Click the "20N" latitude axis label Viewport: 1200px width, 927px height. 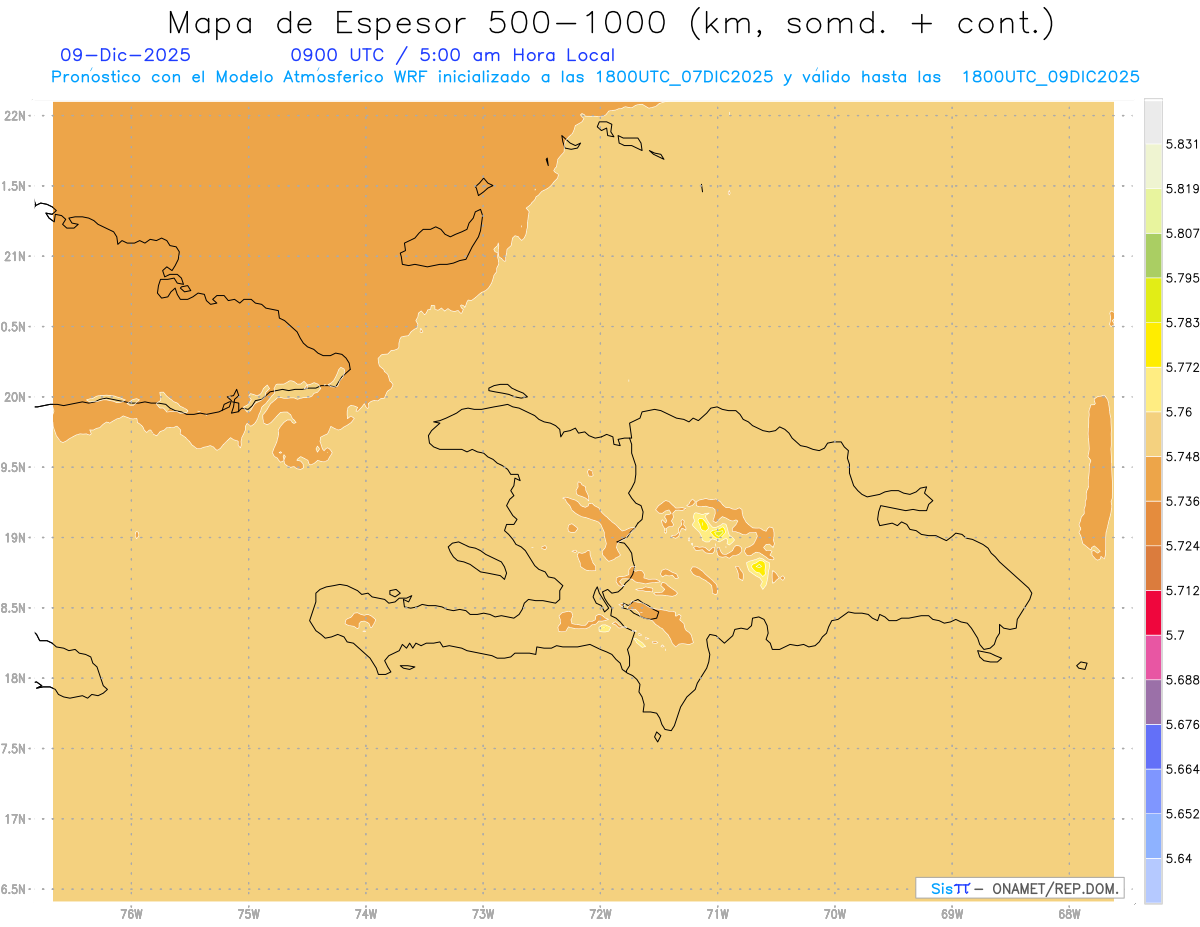point(15,397)
